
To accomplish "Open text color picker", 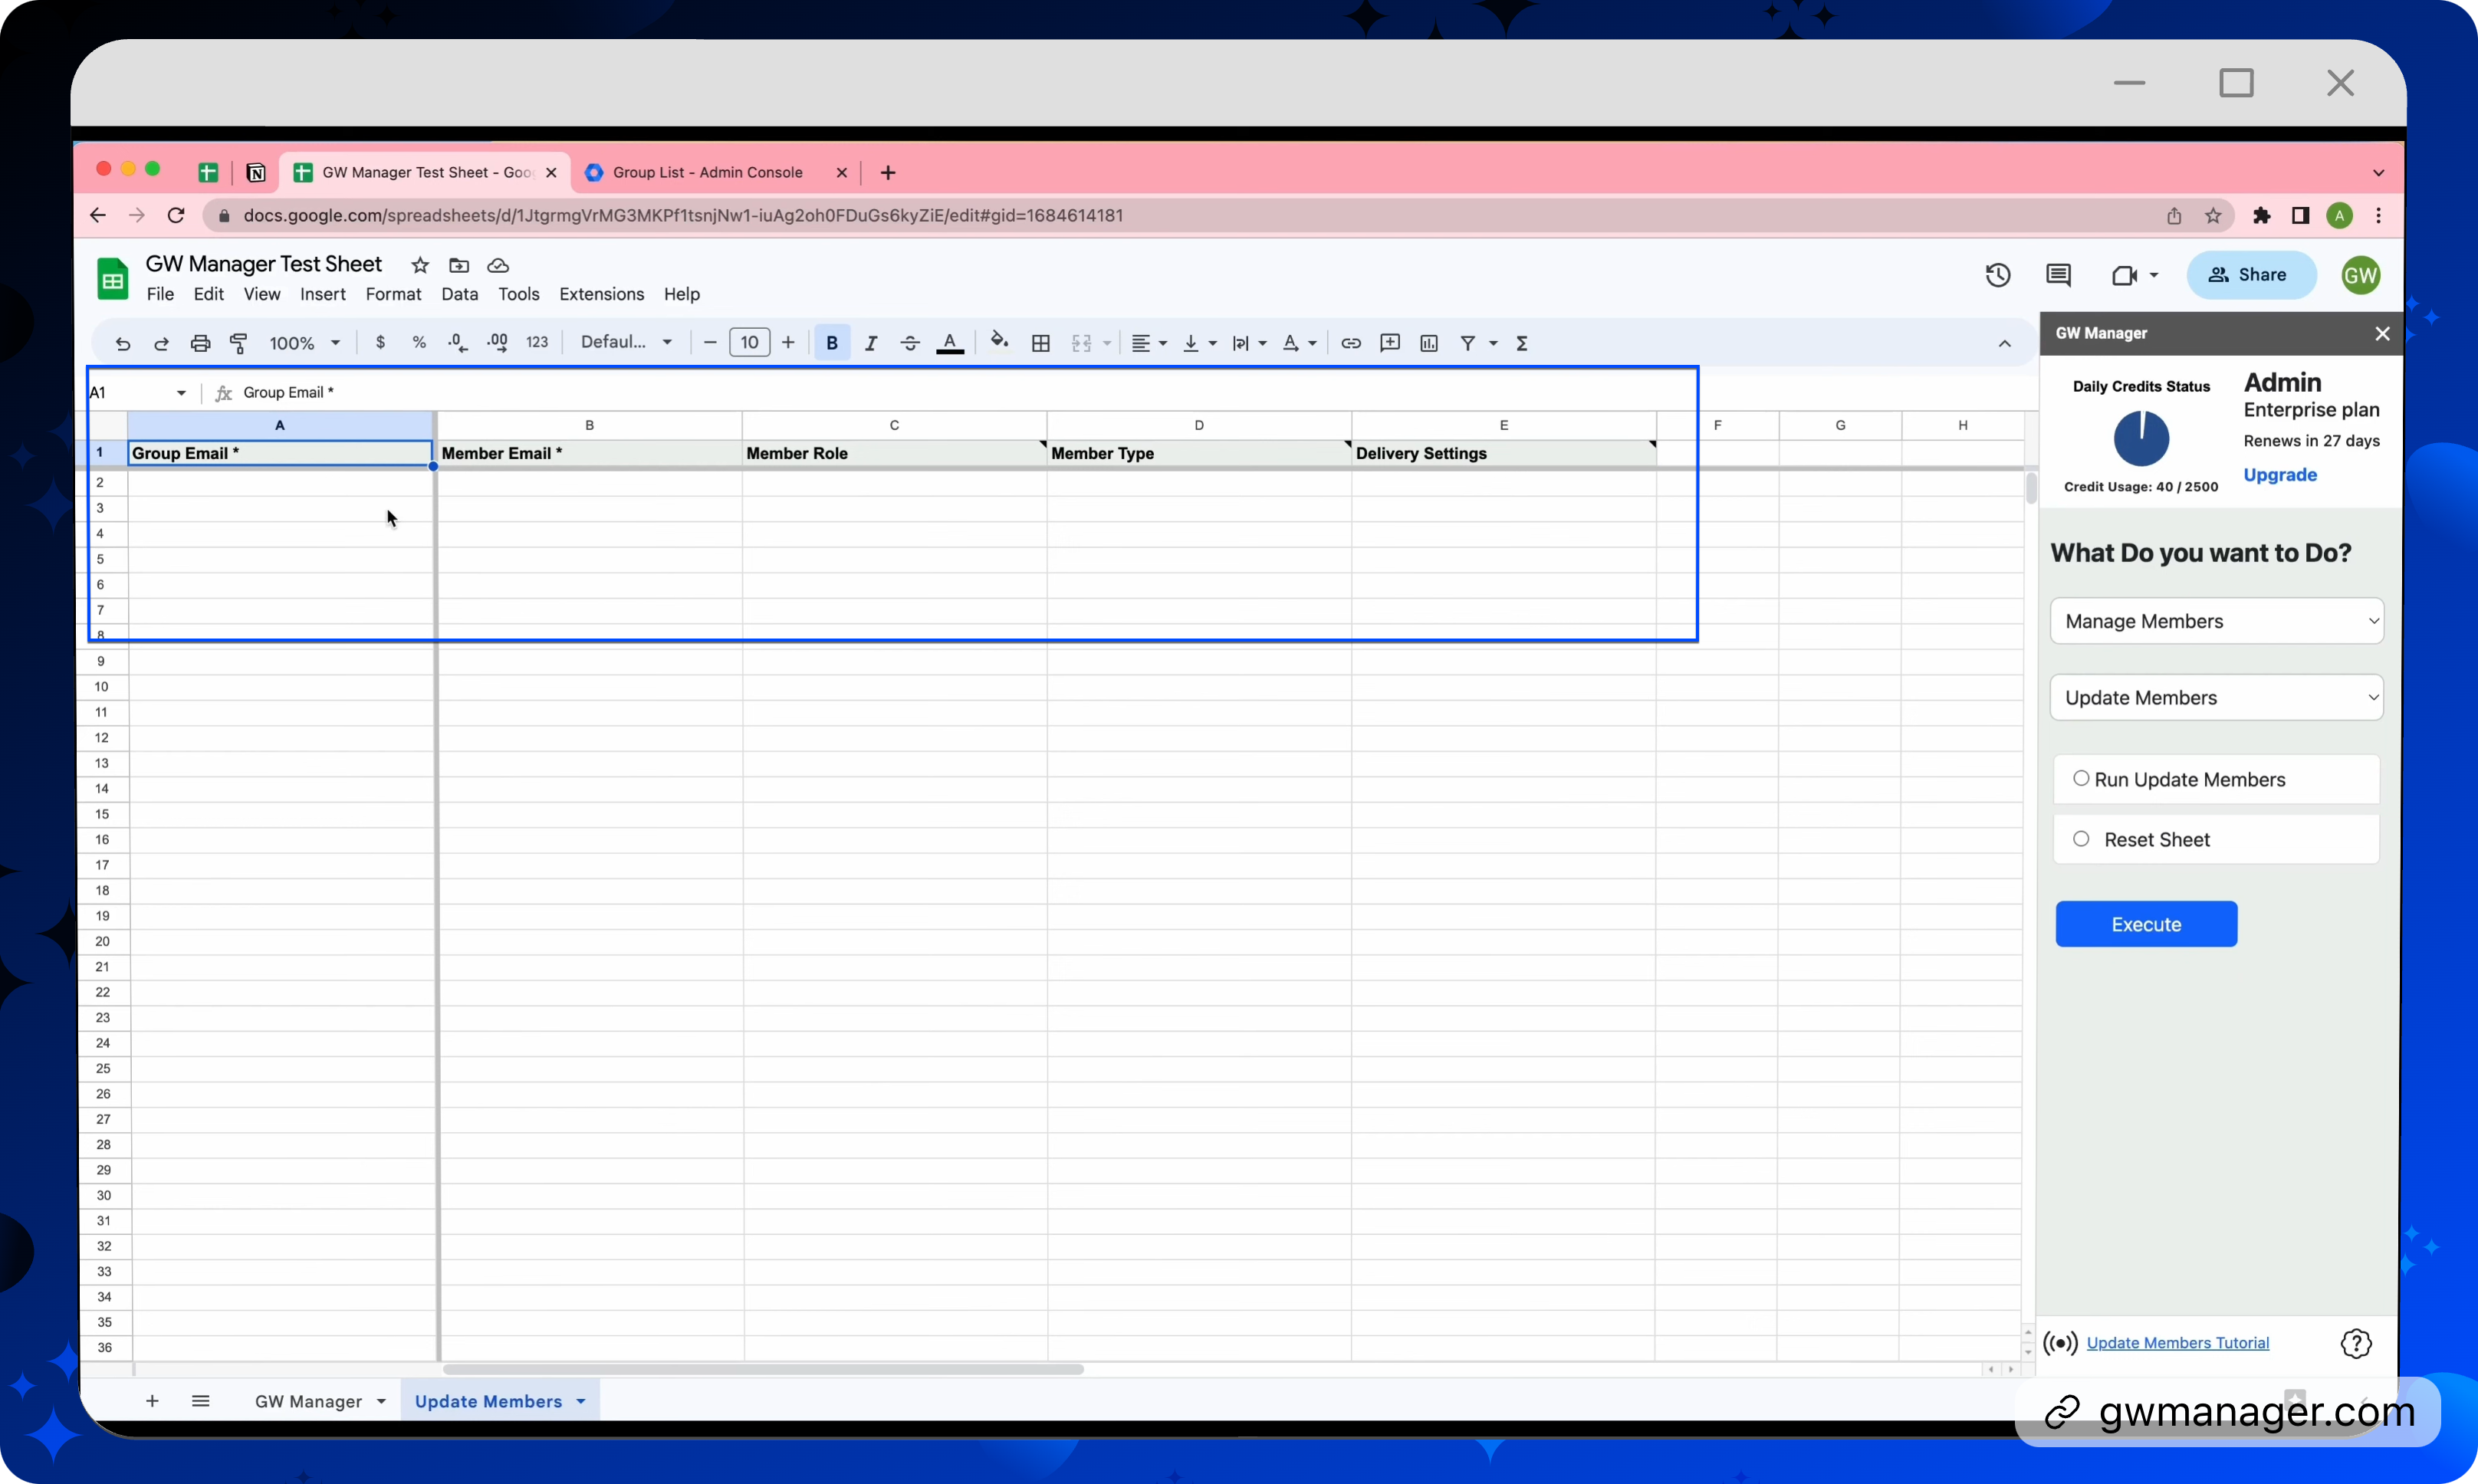I will point(949,342).
